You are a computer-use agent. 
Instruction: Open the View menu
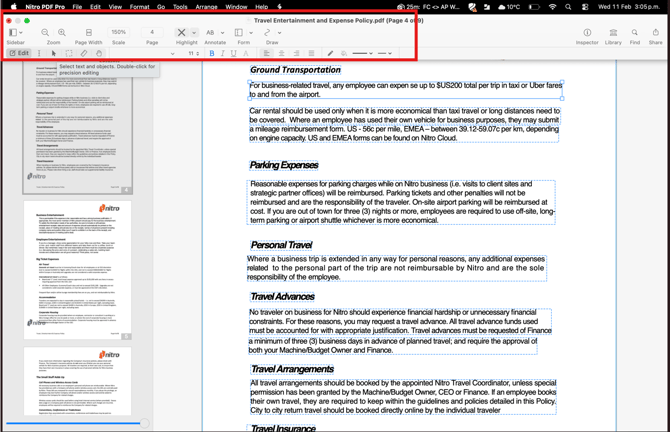115,7
